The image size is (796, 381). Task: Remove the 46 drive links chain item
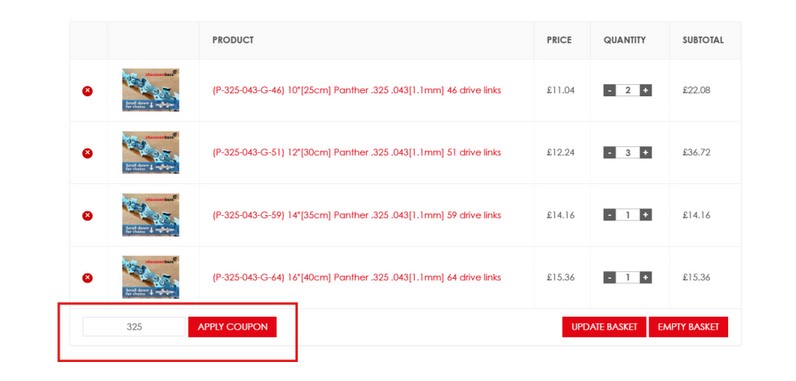click(x=87, y=91)
